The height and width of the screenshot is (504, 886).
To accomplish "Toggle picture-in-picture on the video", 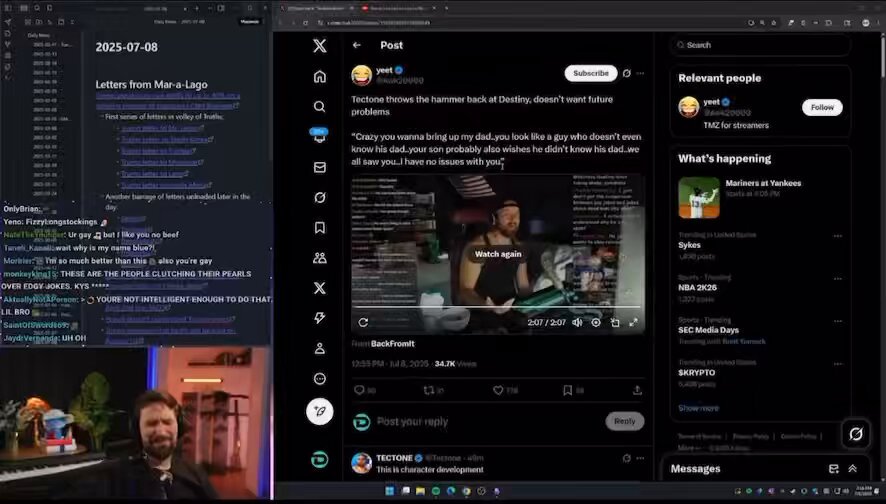I will tap(615, 322).
